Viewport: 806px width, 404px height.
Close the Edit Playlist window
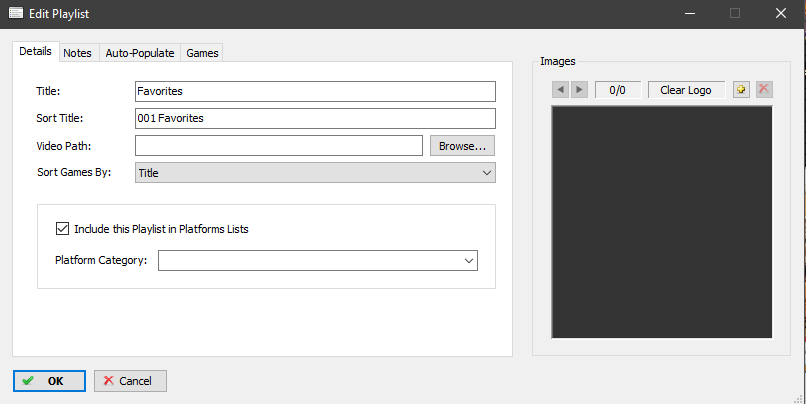click(x=781, y=13)
